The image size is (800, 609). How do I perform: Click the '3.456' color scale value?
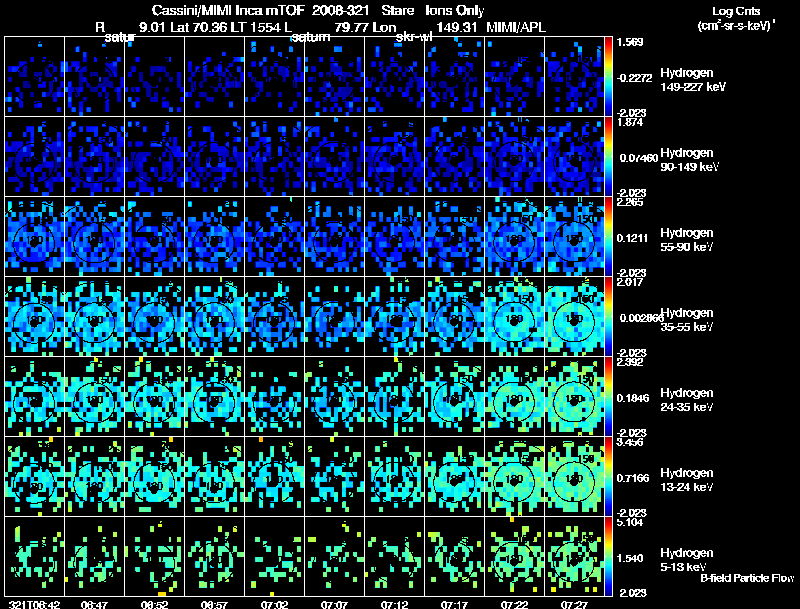630,442
